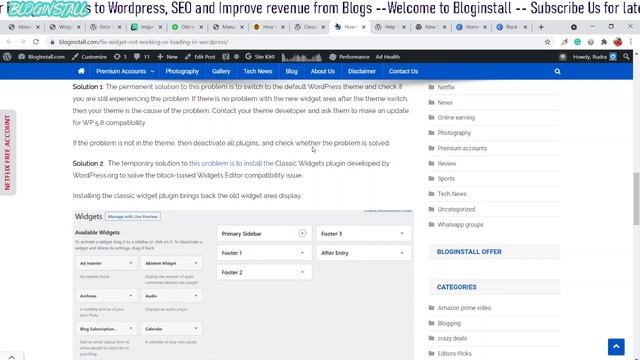Image resolution: width=640 pixels, height=360 pixels.
Task: Click the admin bar search magnifier
Action: coord(626,57)
